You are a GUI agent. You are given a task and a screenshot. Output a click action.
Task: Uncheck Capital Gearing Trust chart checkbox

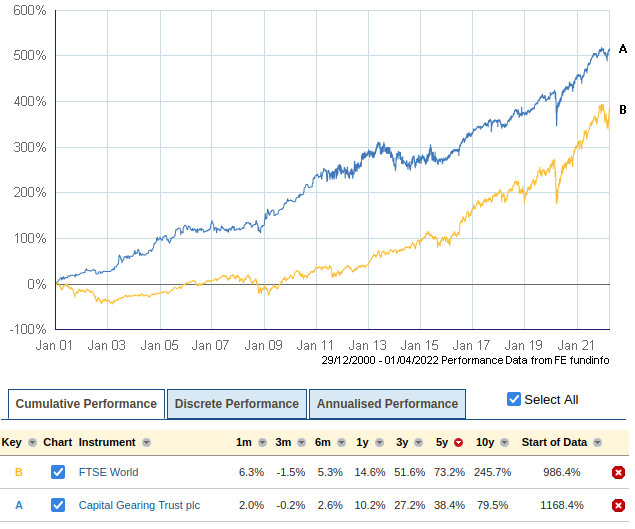tap(58, 505)
